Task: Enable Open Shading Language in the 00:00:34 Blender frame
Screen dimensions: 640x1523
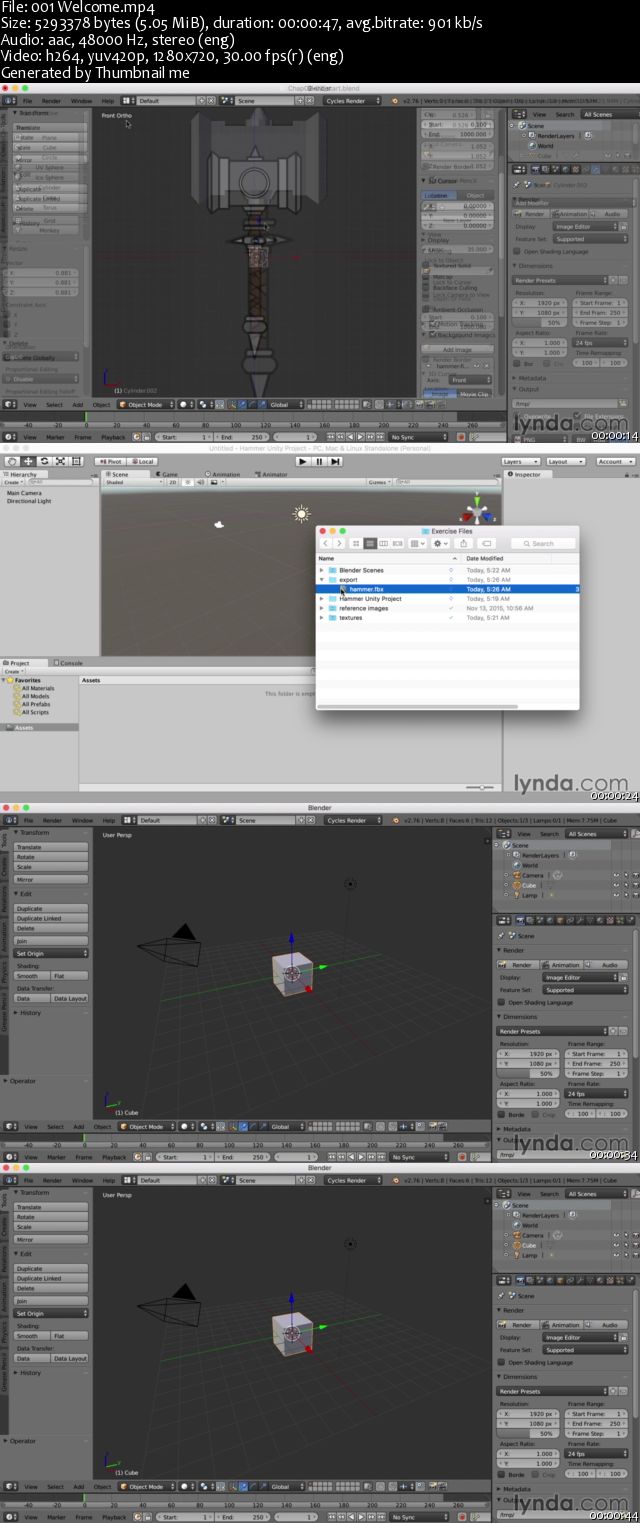Action: click(502, 1002)
